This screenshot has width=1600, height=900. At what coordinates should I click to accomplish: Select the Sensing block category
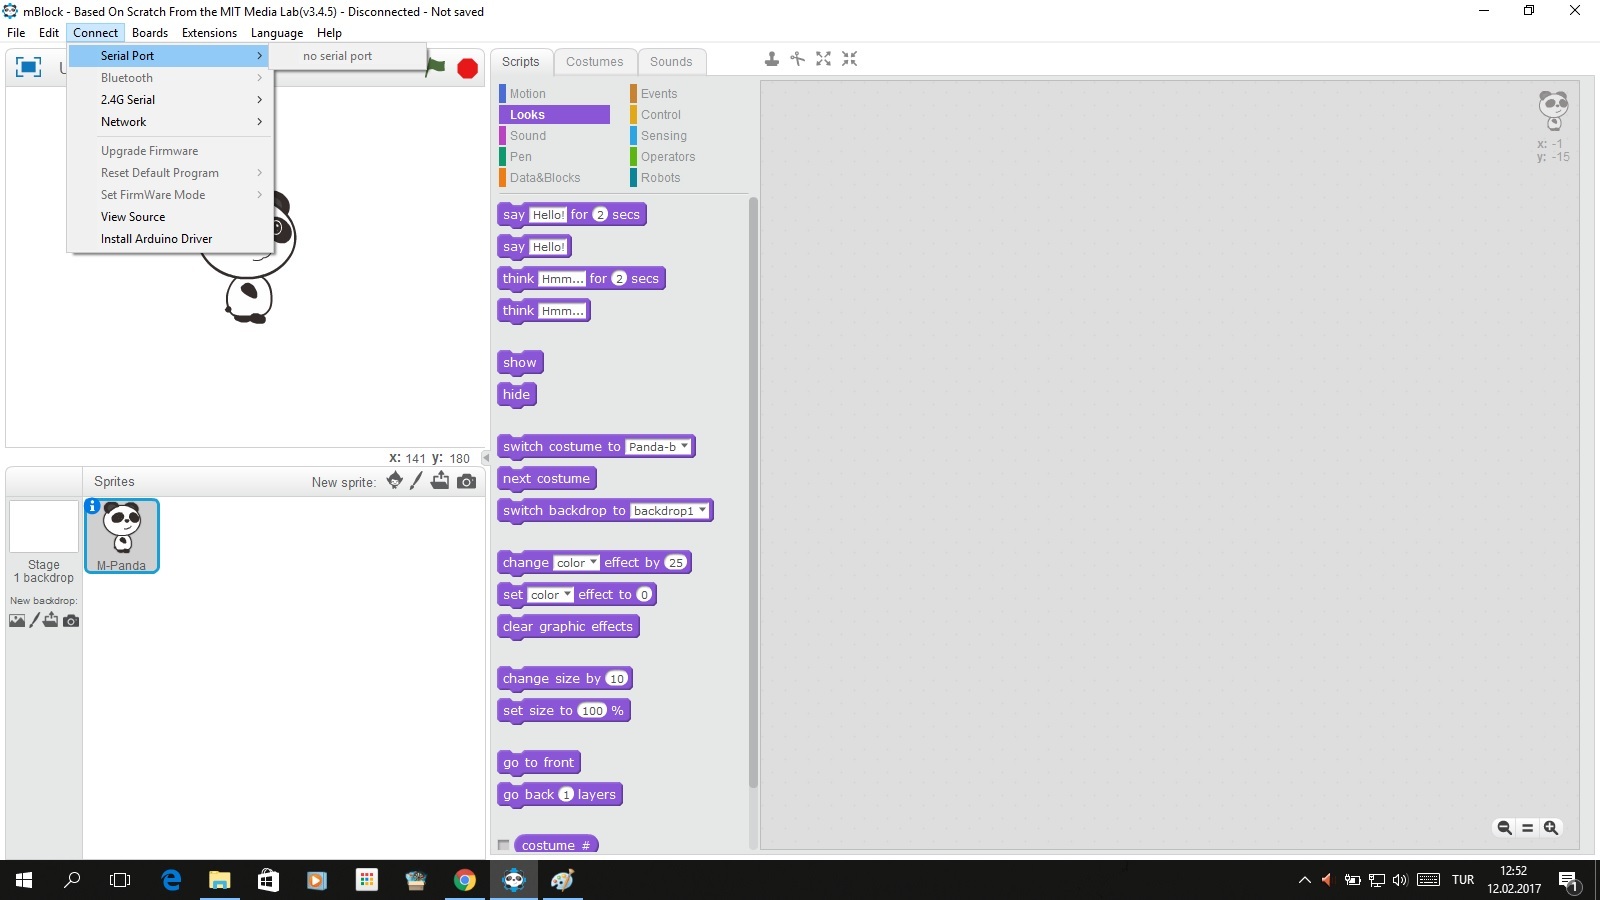(685, 136)
